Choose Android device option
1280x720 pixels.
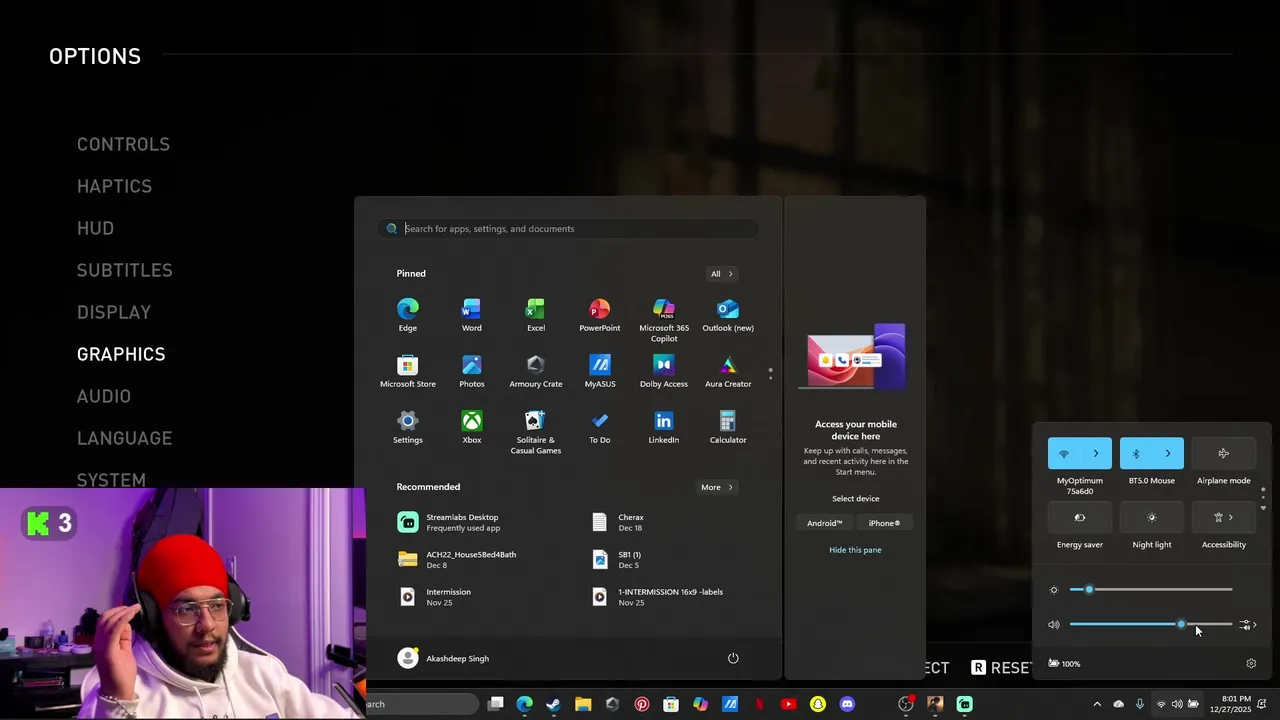pyautogui.click(x=825, y=523)
